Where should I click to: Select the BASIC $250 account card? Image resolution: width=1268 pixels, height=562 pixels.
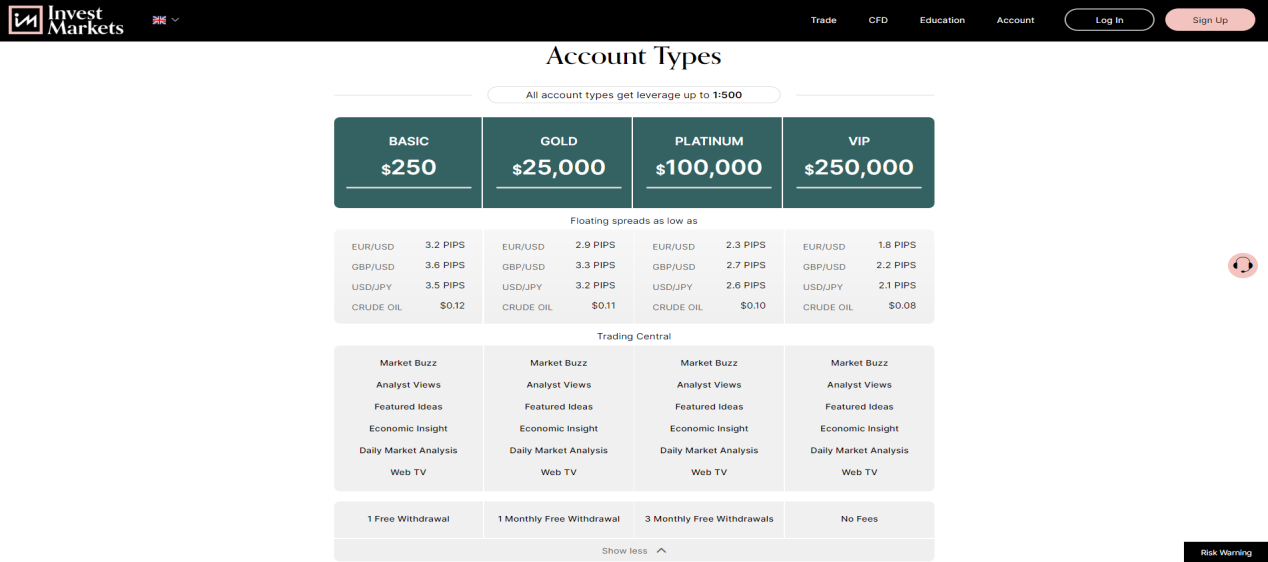pyautogui.click(x=408, y=162)
